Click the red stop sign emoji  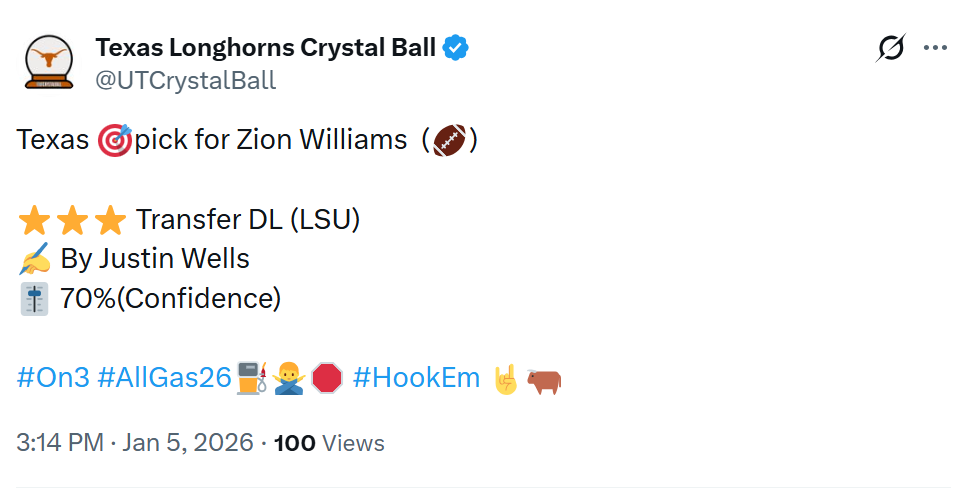[x=327, y=378]
